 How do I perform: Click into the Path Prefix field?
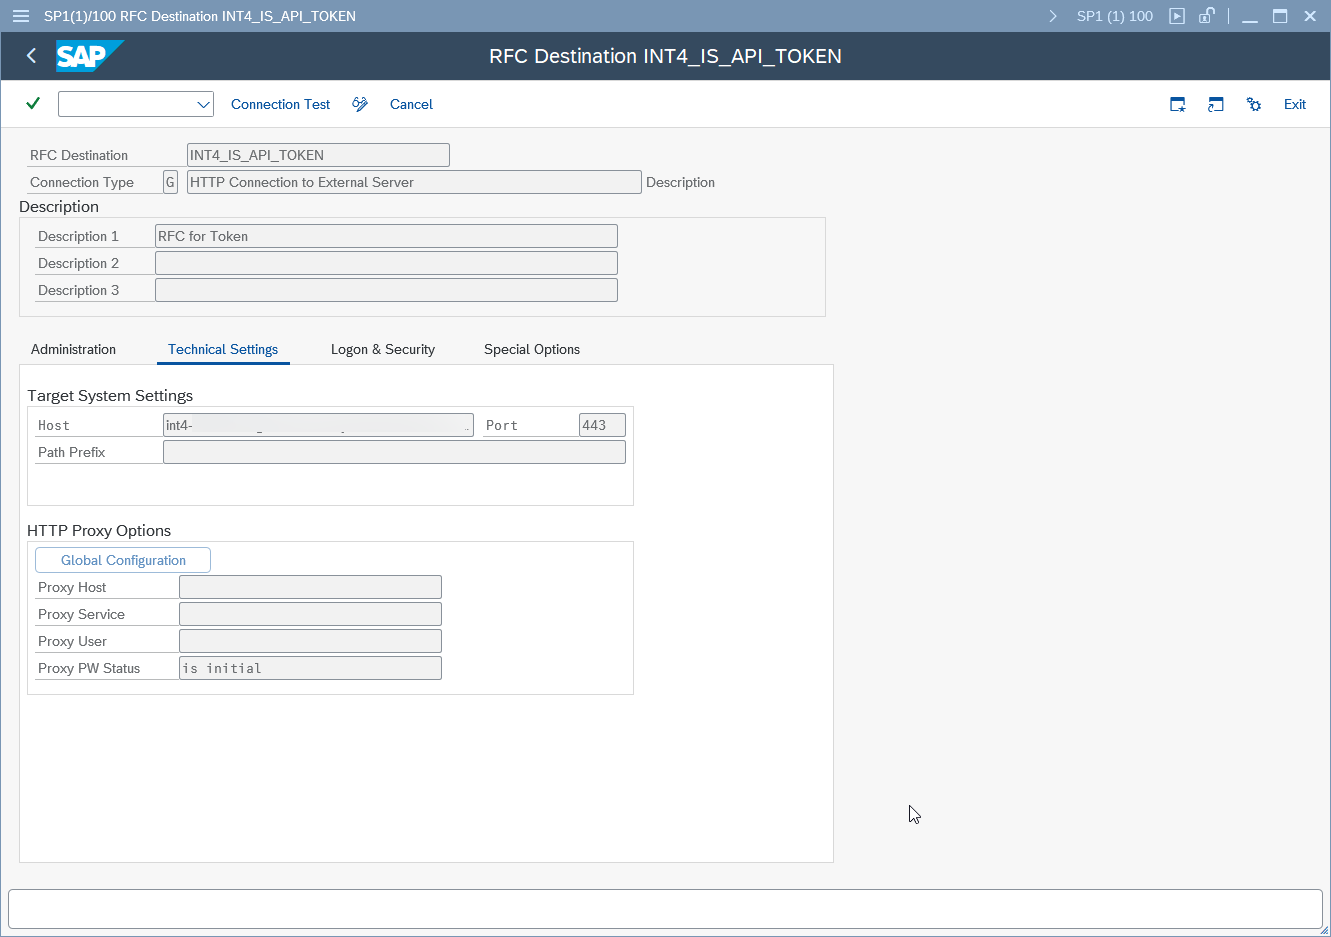click(x=394, y=452)
